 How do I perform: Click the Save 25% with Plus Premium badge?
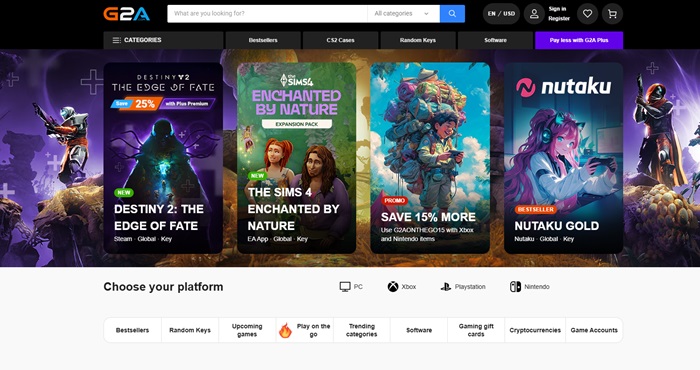(163, 104)
